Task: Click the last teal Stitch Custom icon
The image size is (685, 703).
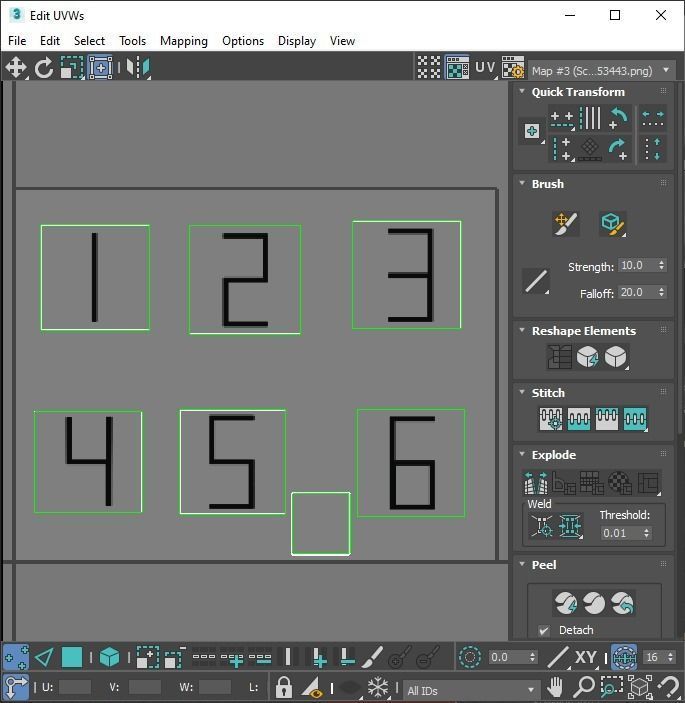Action: click(x=635, y=419)
